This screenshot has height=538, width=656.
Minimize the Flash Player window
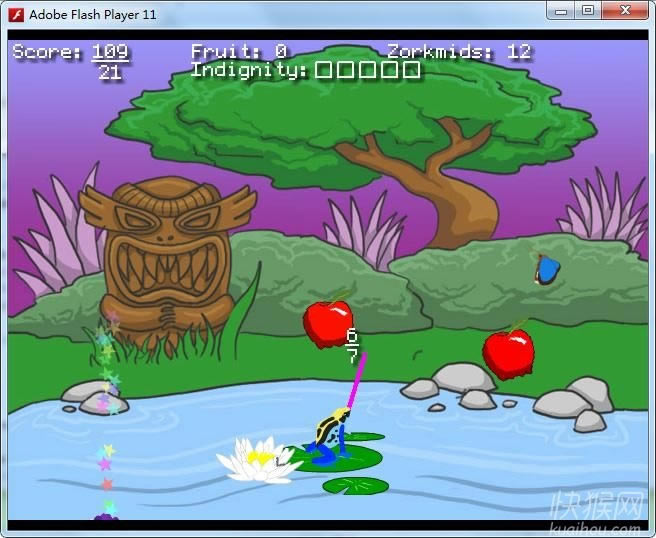[x=563, y=11]
